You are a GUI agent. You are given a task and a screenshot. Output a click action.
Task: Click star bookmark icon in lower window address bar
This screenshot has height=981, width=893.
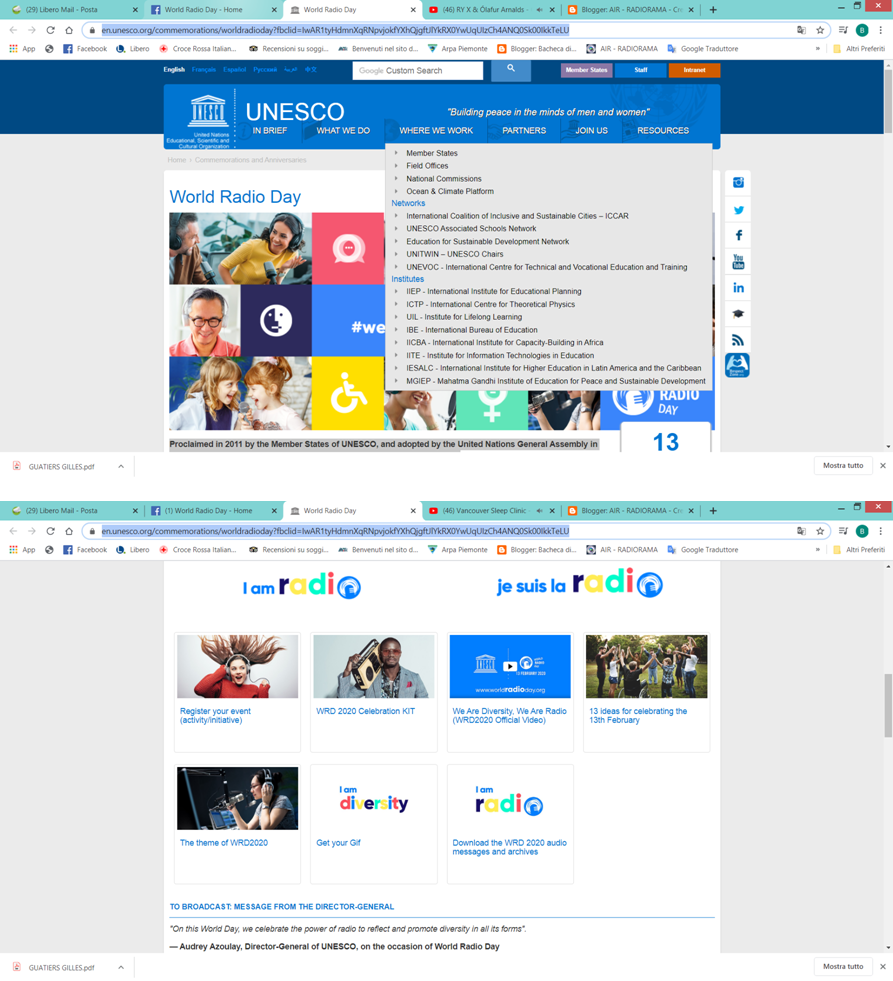pos(820,531)
